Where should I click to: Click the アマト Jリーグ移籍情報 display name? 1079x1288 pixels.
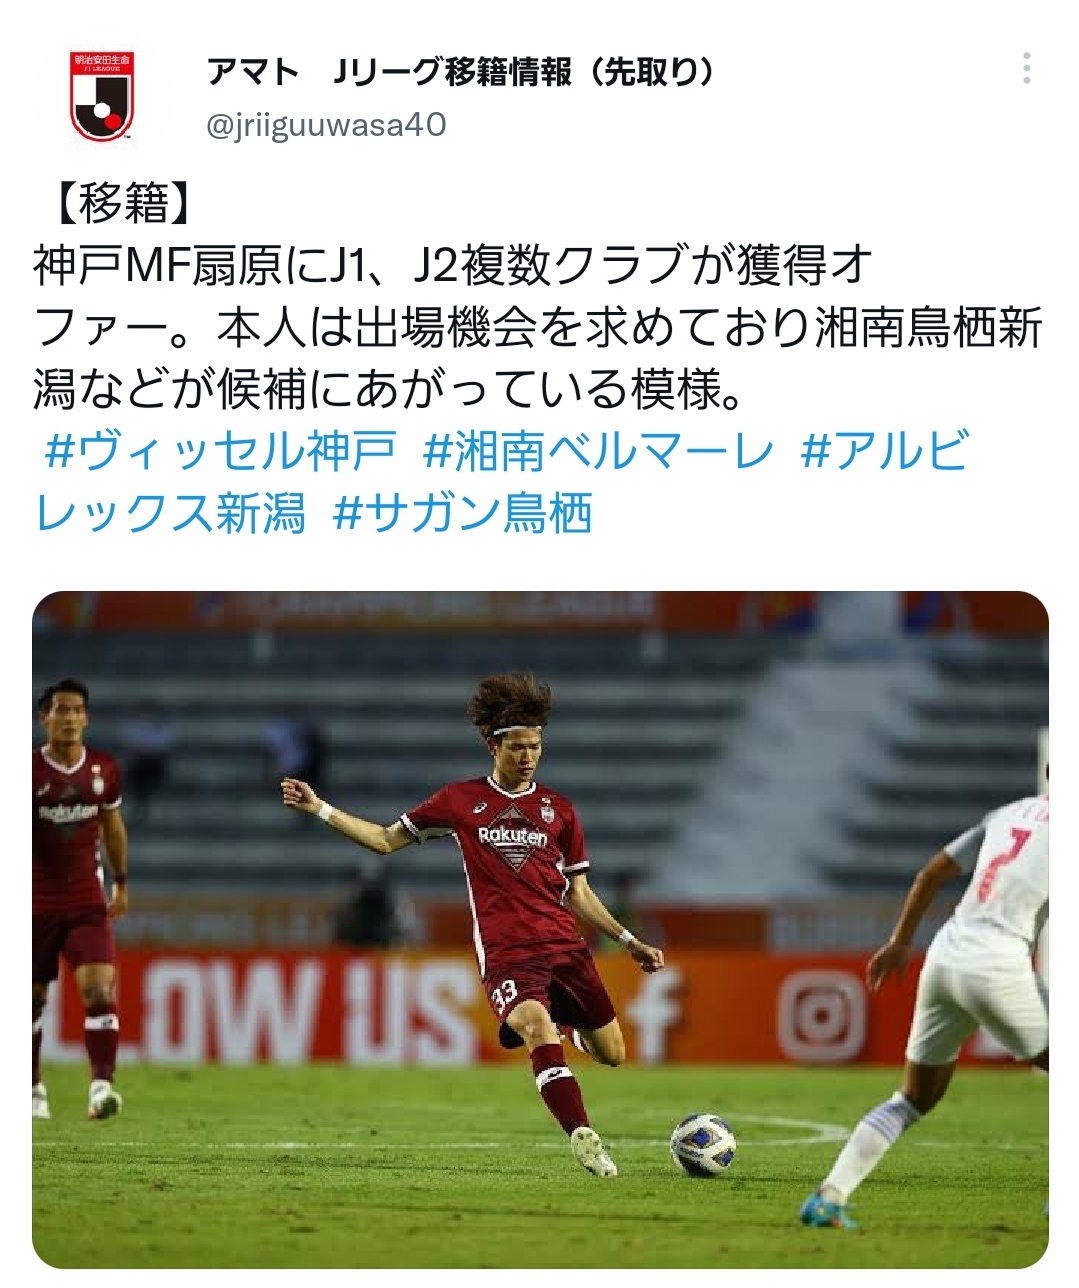[463, 72]
